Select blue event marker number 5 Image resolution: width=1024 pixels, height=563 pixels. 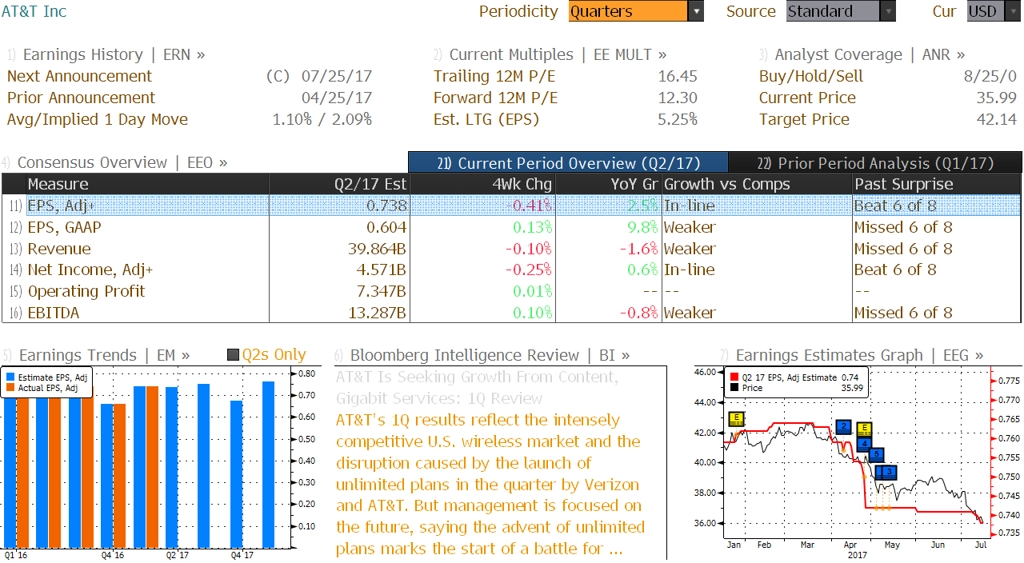pos(876,455)
